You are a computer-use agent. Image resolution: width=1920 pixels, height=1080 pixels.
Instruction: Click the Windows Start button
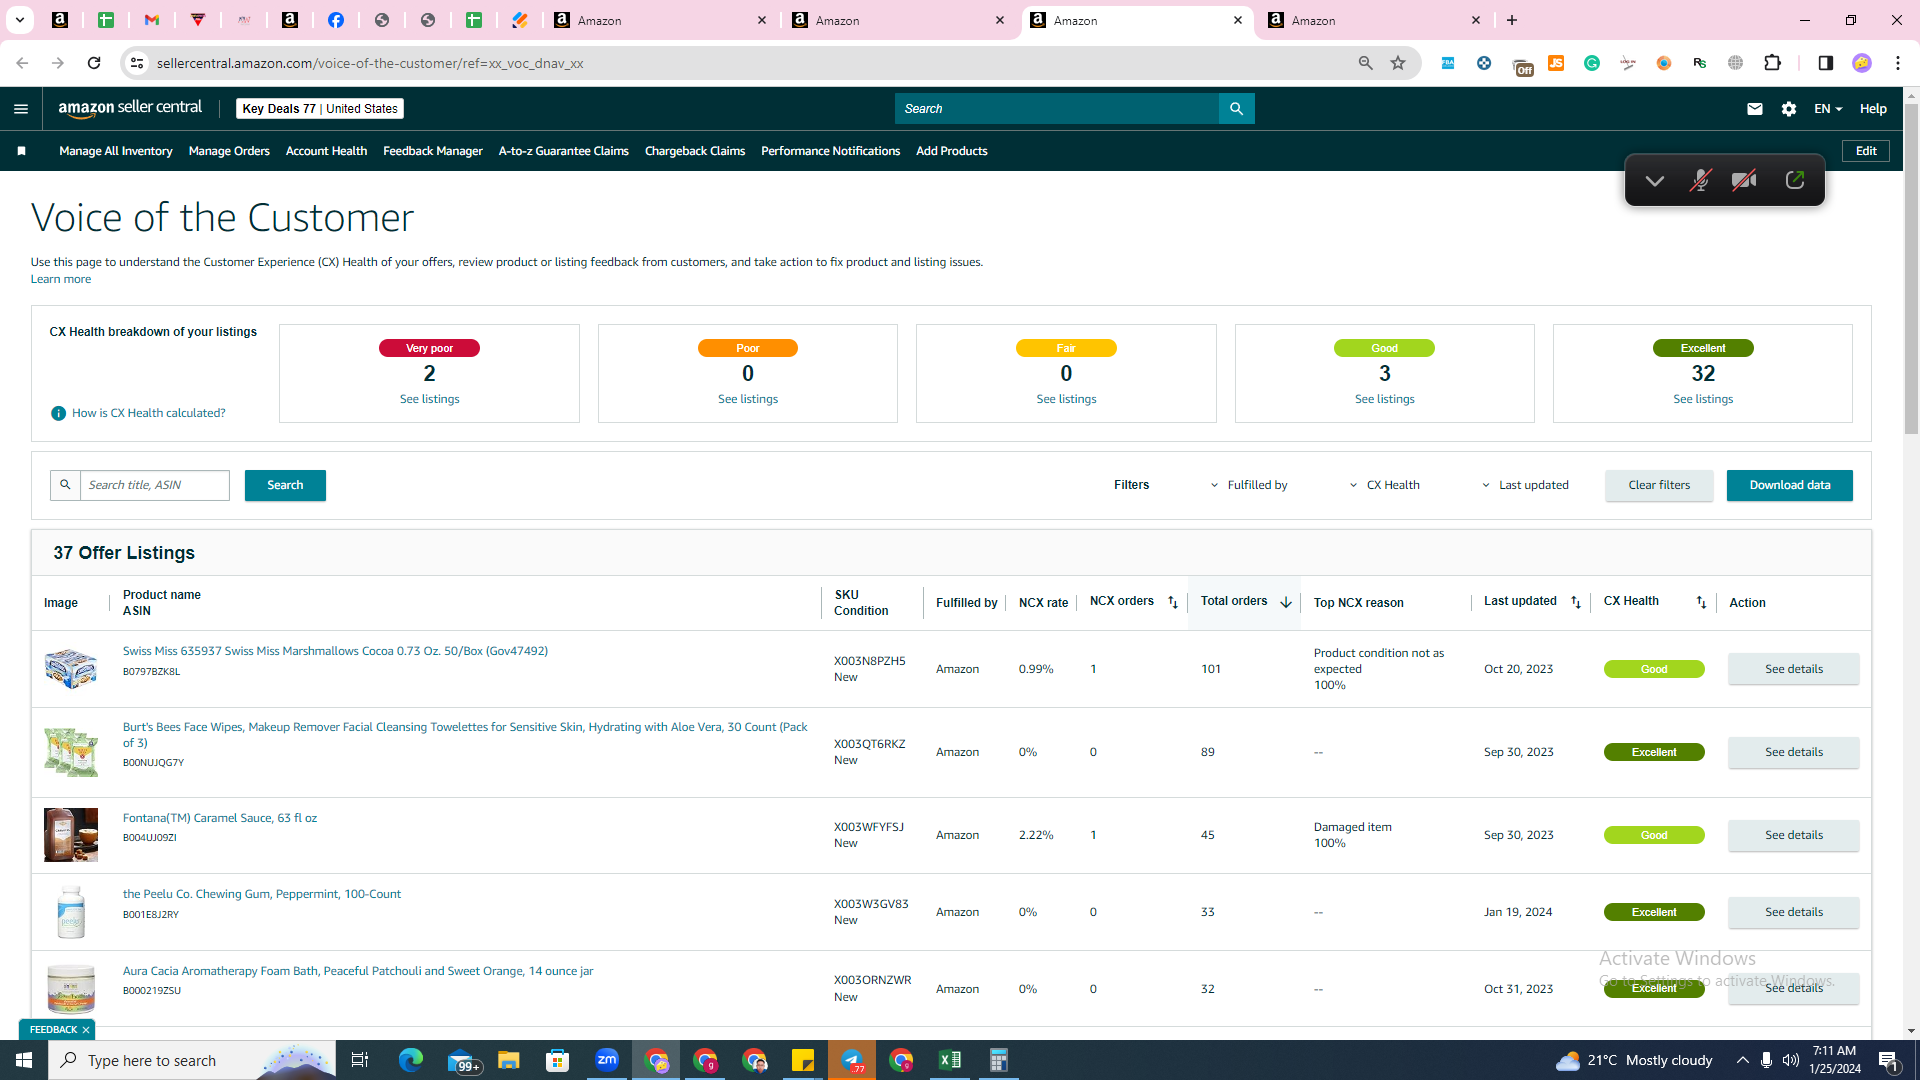tap(24, 1060)
